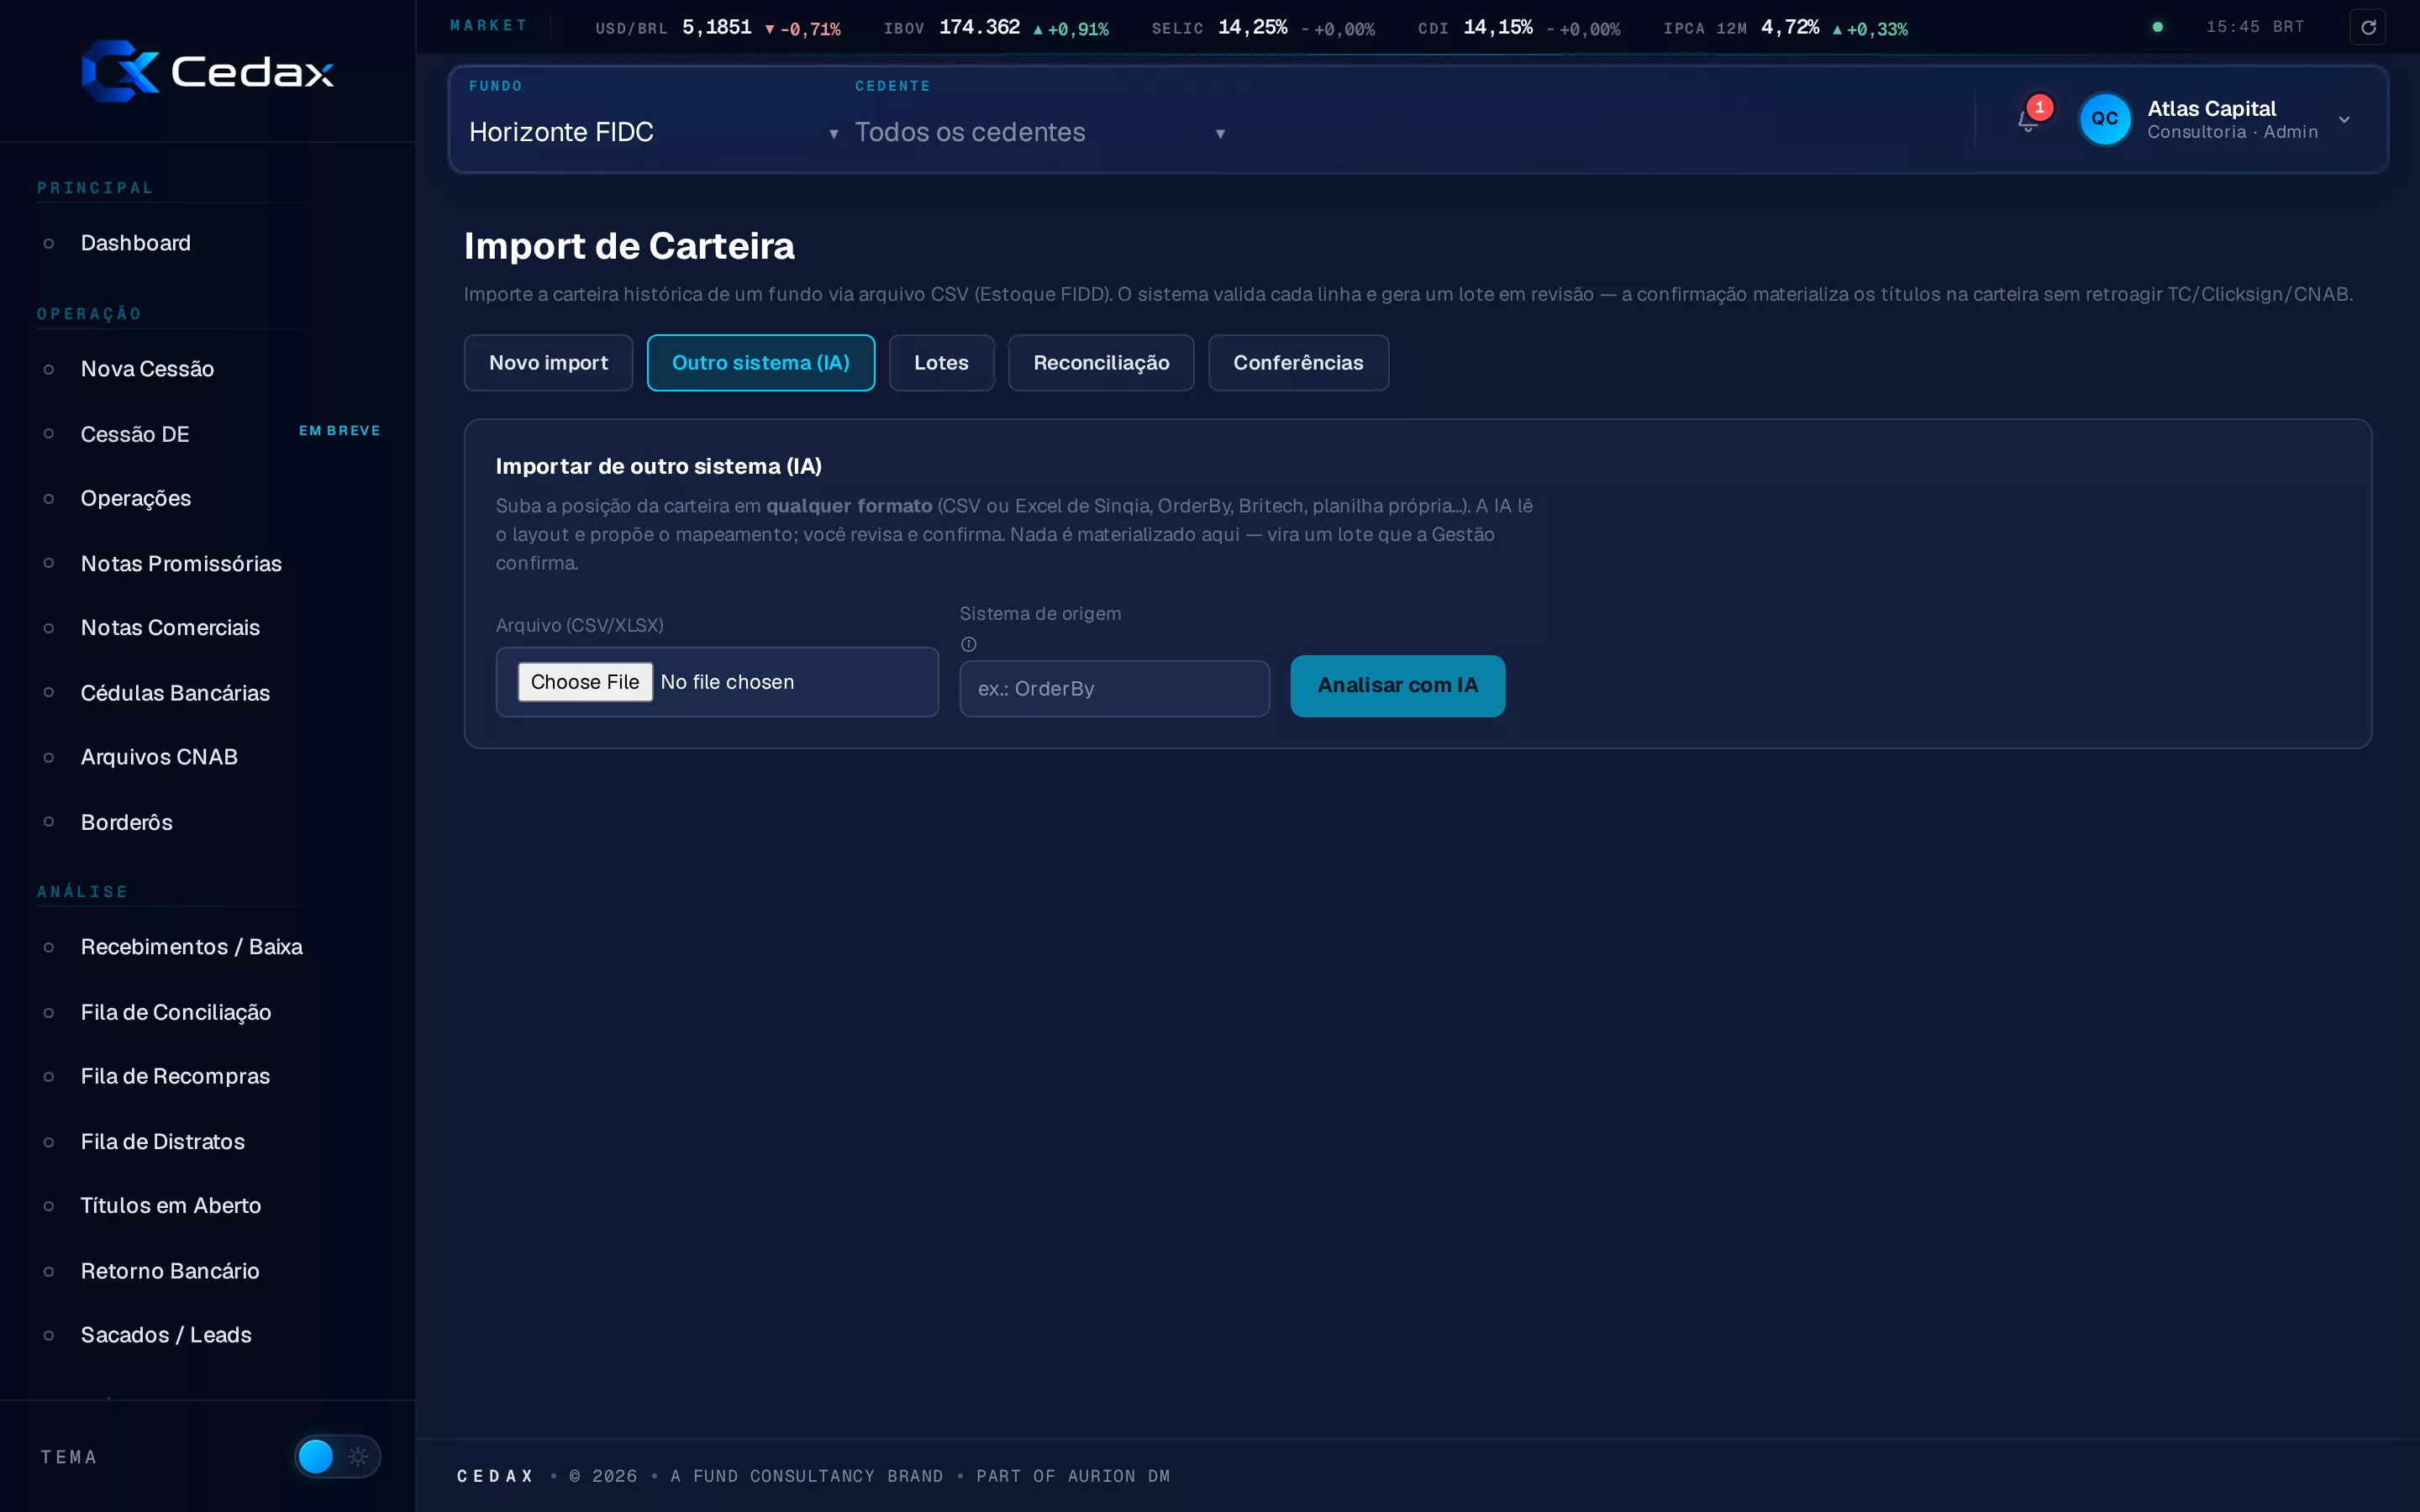Expand the Atlas Capital account menu chevron

pyautogui.click(x=2344, y=119)
